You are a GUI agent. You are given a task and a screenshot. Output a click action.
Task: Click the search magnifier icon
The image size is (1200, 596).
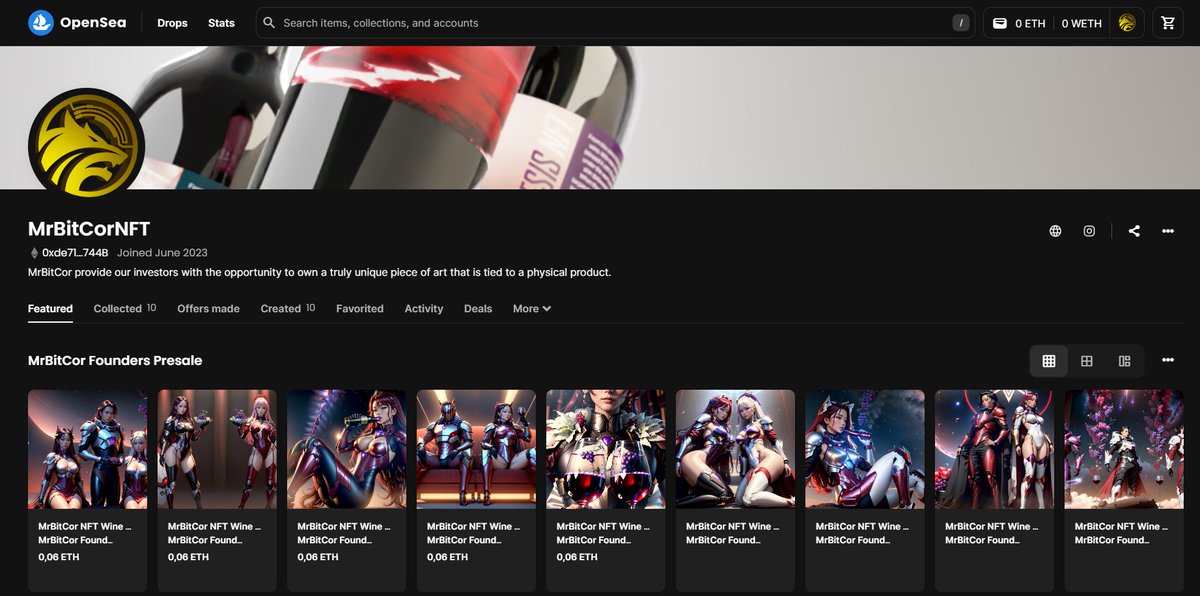coord(269,22)
